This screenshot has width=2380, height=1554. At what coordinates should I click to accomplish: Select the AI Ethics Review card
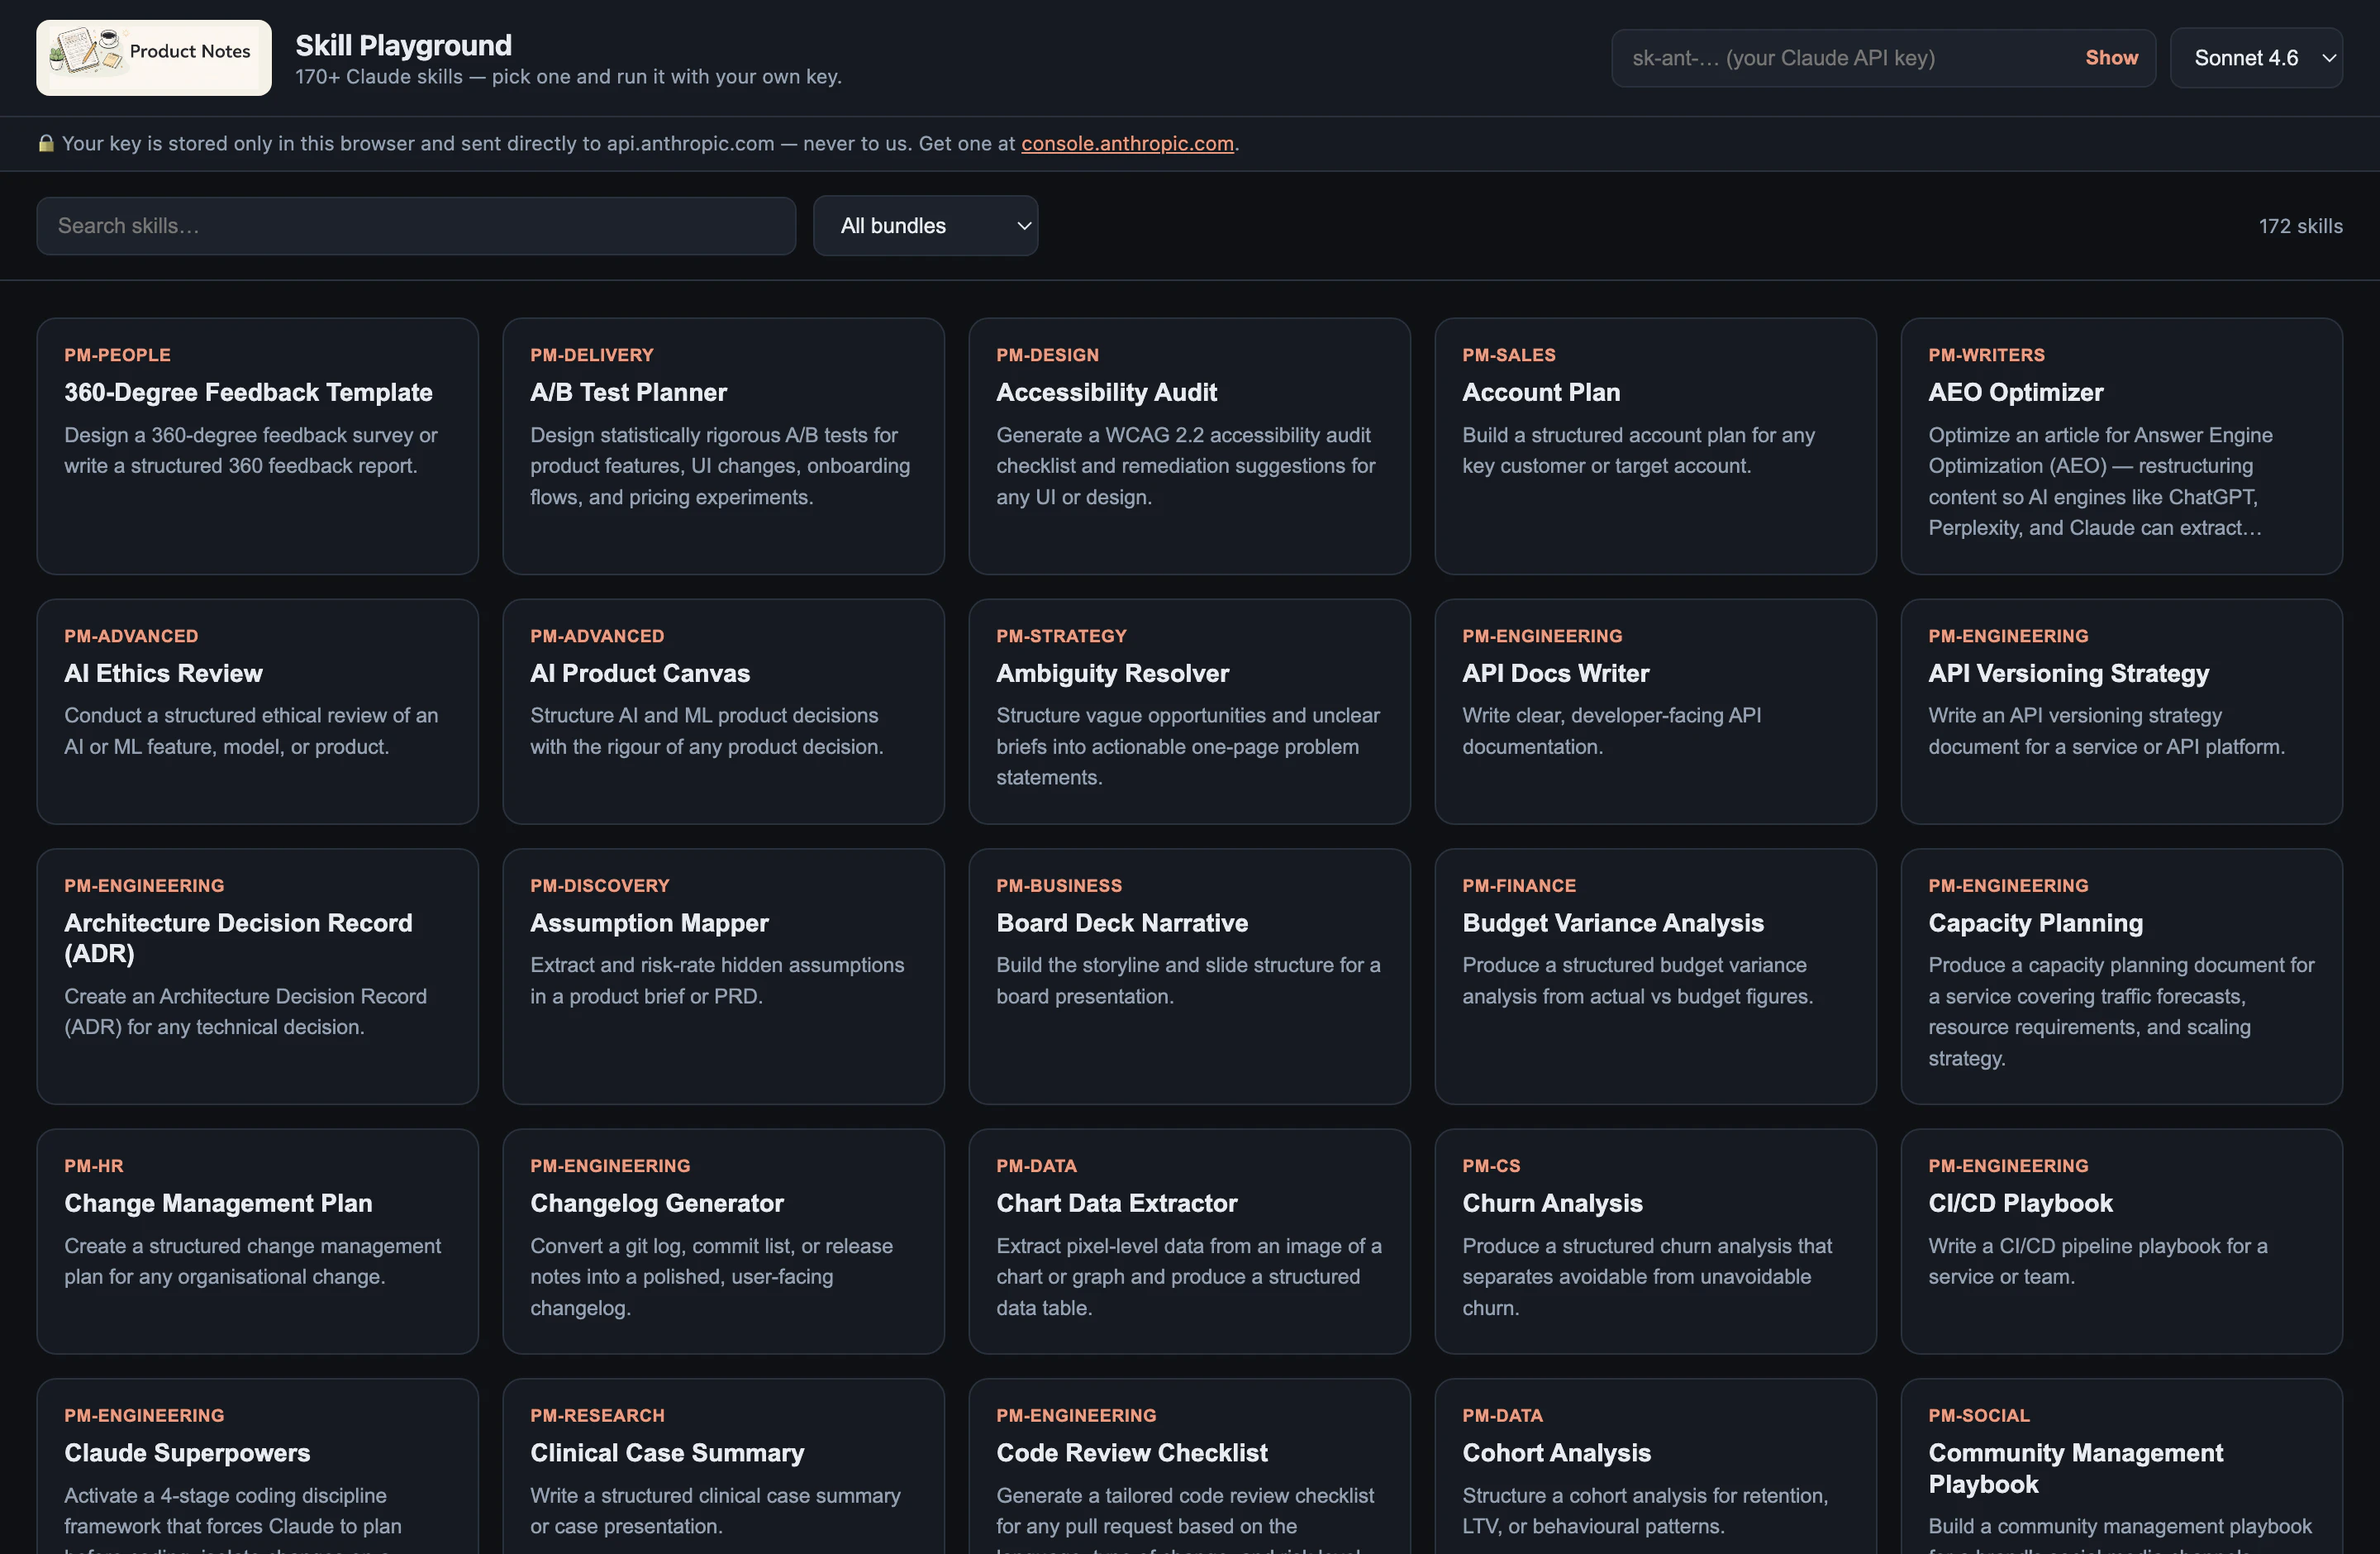(258, 712)
